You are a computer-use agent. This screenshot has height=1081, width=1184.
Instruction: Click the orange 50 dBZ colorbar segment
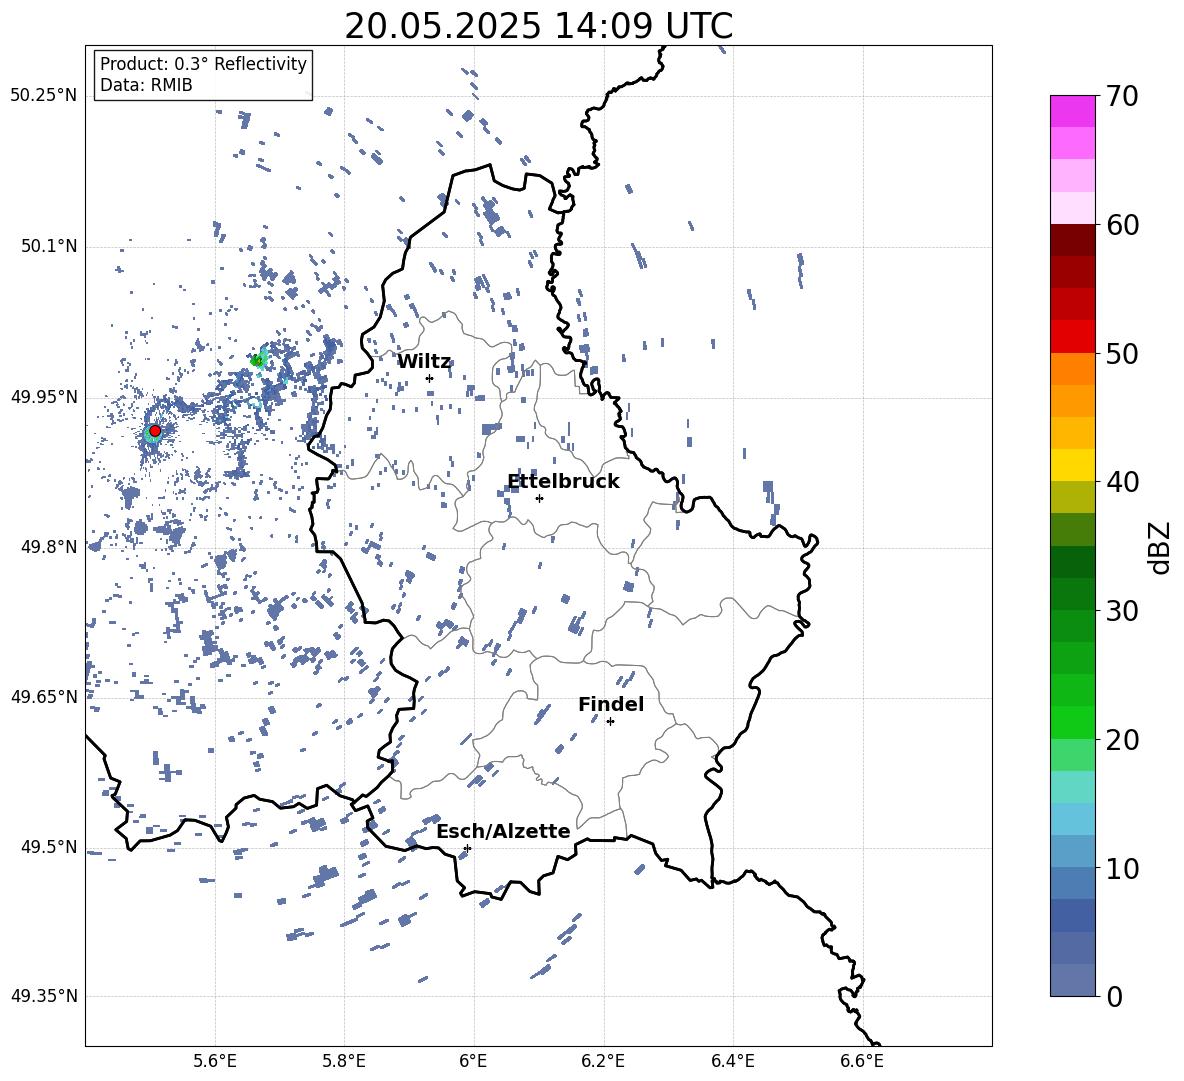click(x=1073, y=368)
